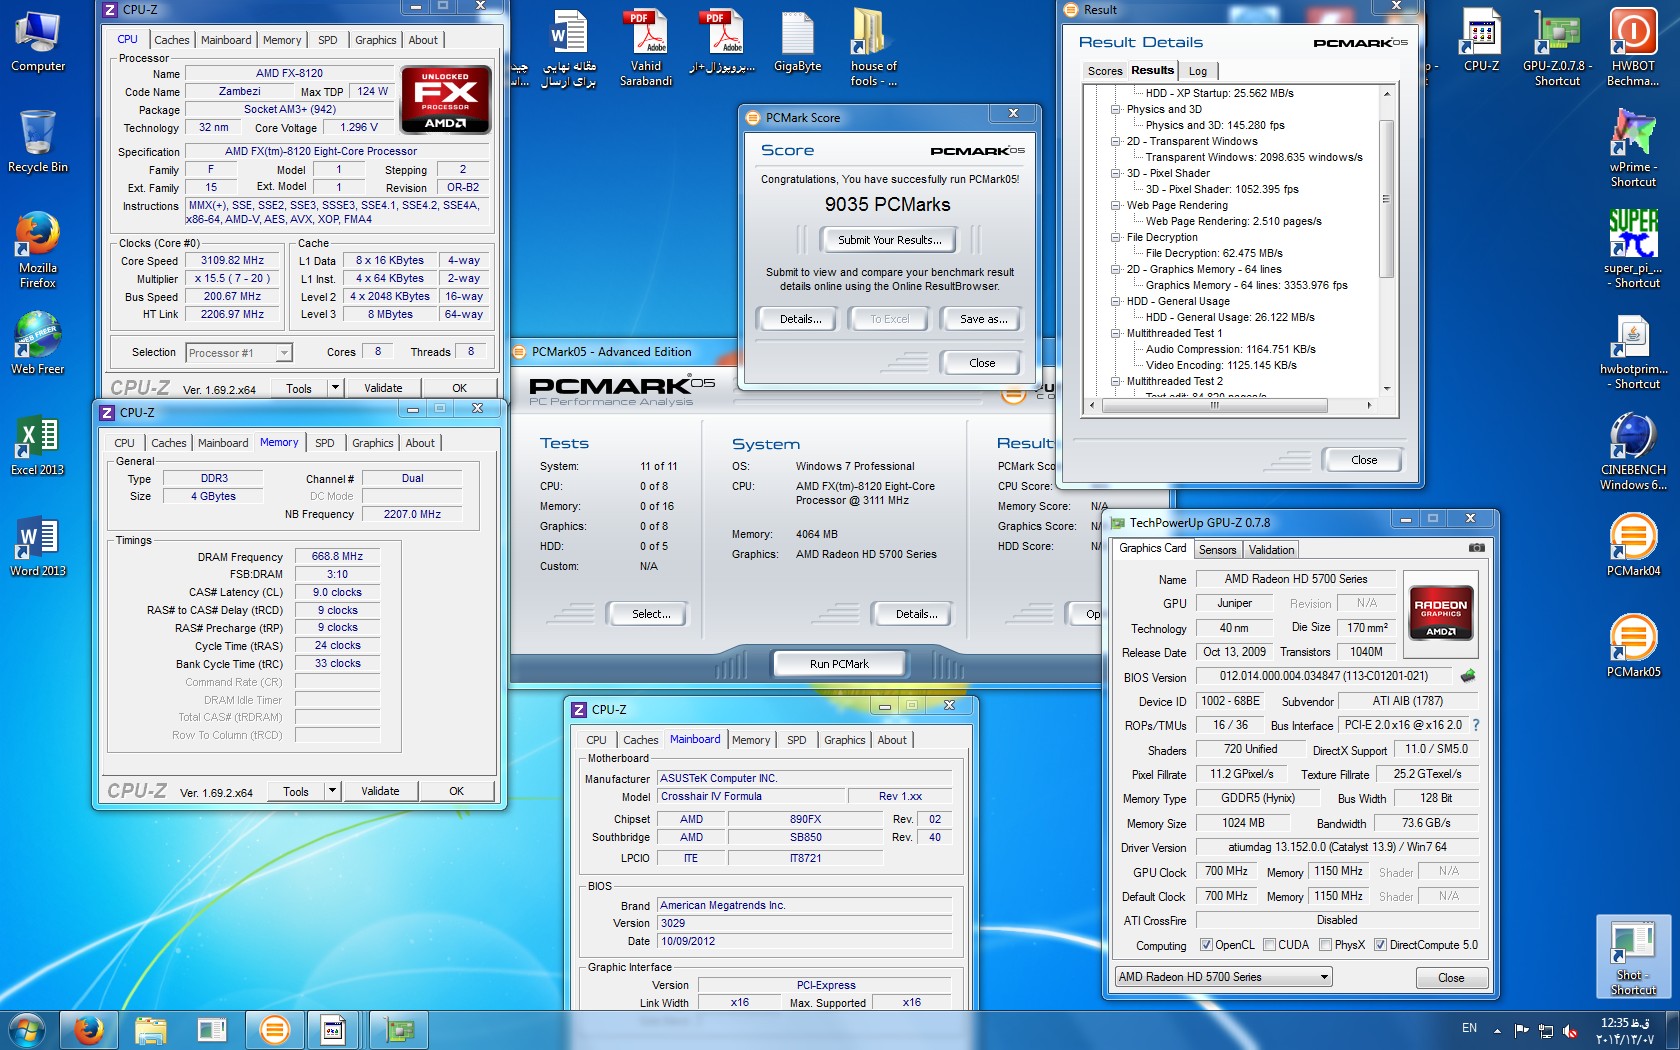
Task: Open the Recycle Bin icon
Action: [x=37, y=141]
